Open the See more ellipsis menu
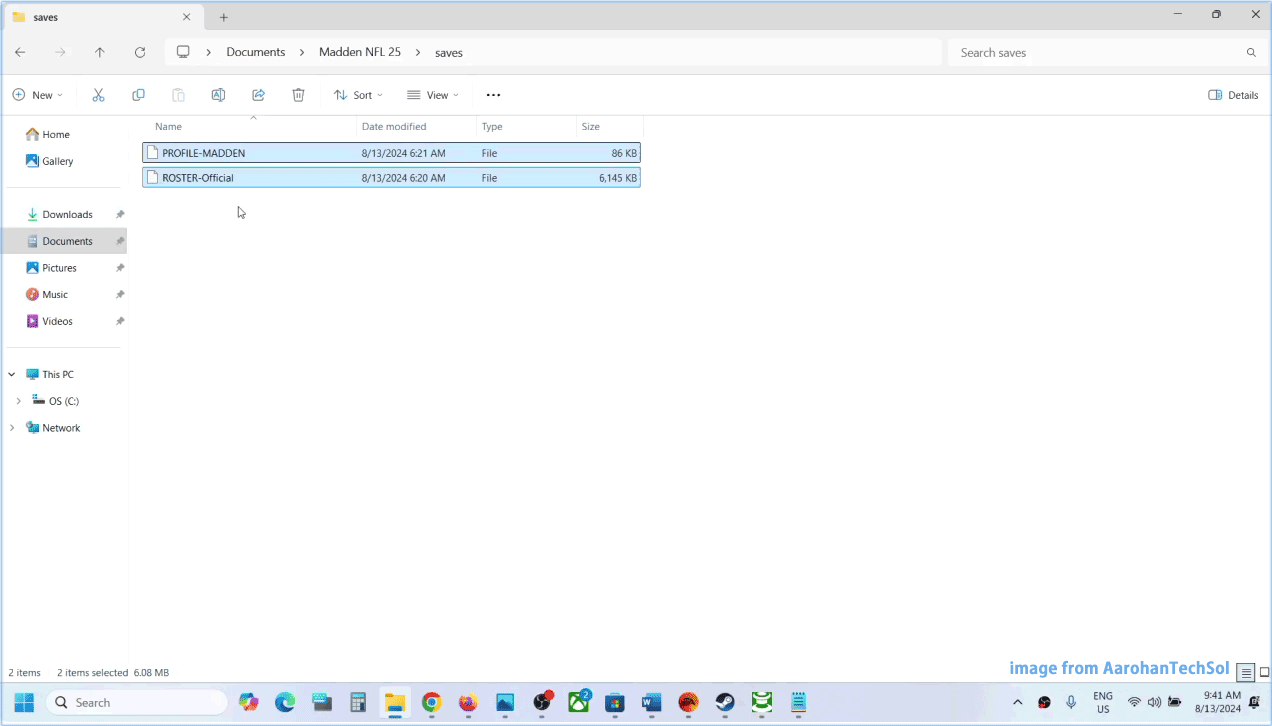The image size is (1272, 726). point(493,95)
